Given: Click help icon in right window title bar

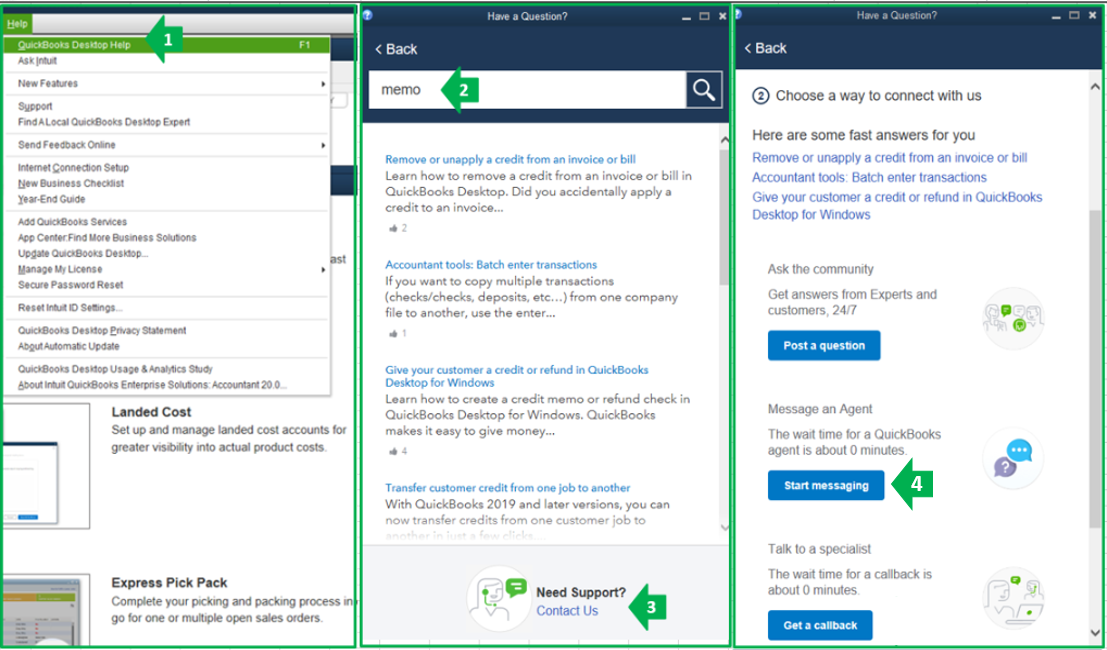Looking at the screenshot, I should [738, 14].
